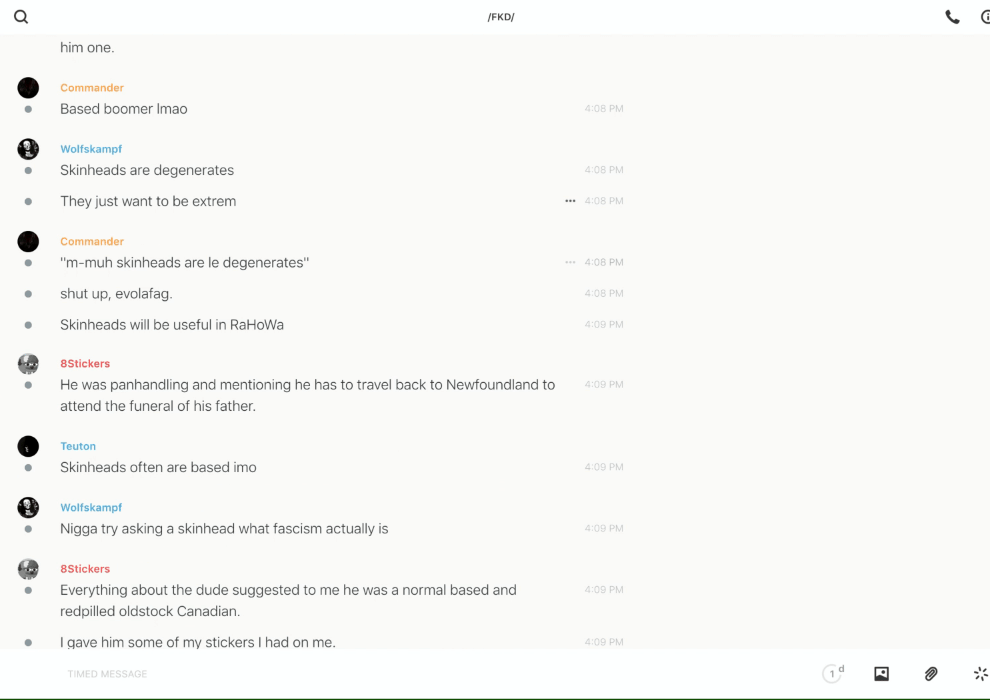Open 8Stickers' avatar beside the panhandling message
Image resolution: width=990 pixels, height=700 pixels.
click(x=28, y=364)
